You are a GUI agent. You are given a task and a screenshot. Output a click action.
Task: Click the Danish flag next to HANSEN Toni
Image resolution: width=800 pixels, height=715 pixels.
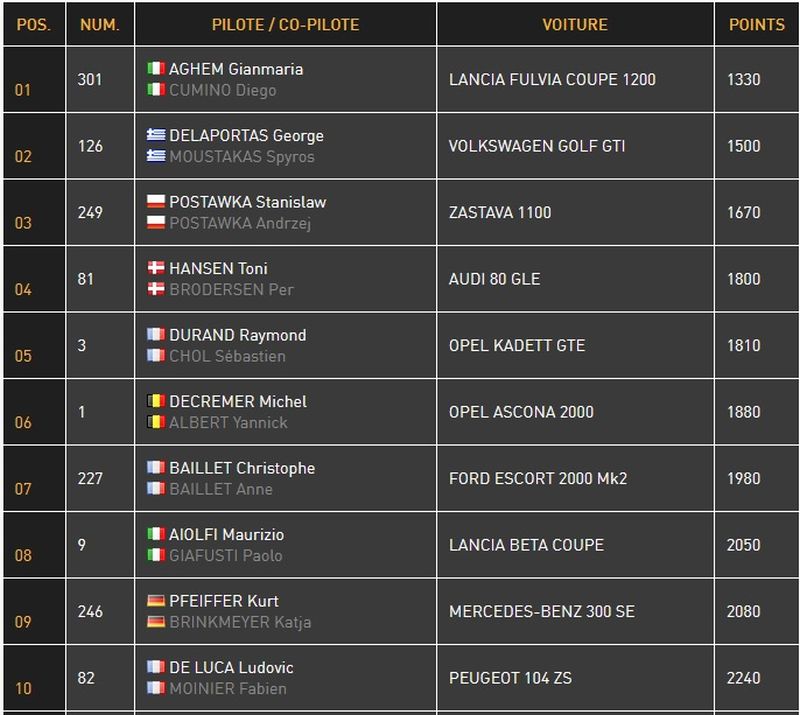155,268
